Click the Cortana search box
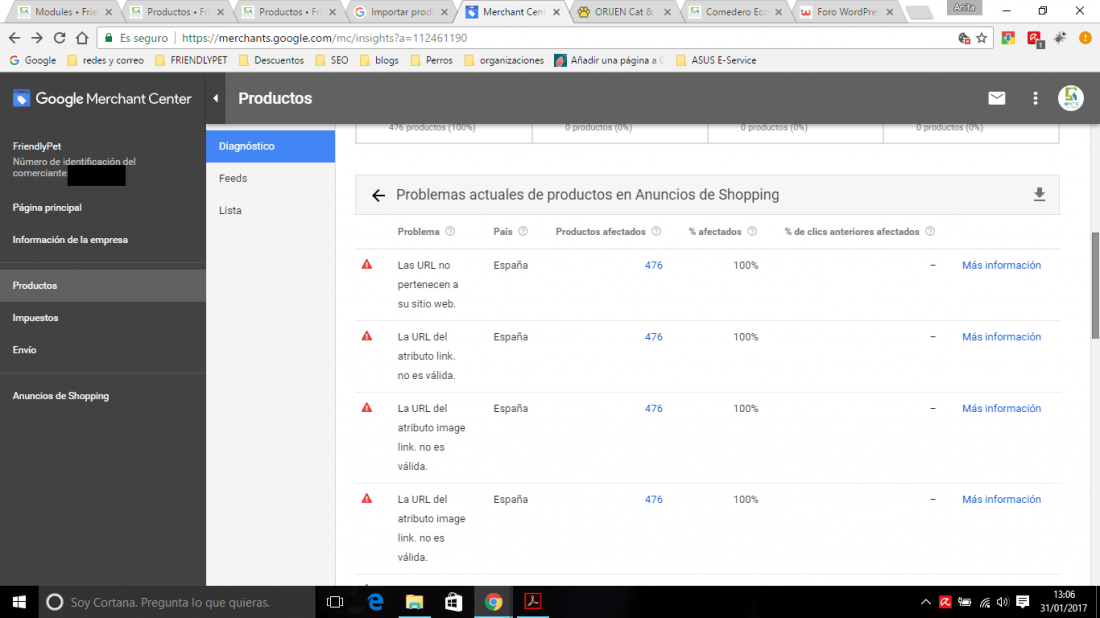 177,602
